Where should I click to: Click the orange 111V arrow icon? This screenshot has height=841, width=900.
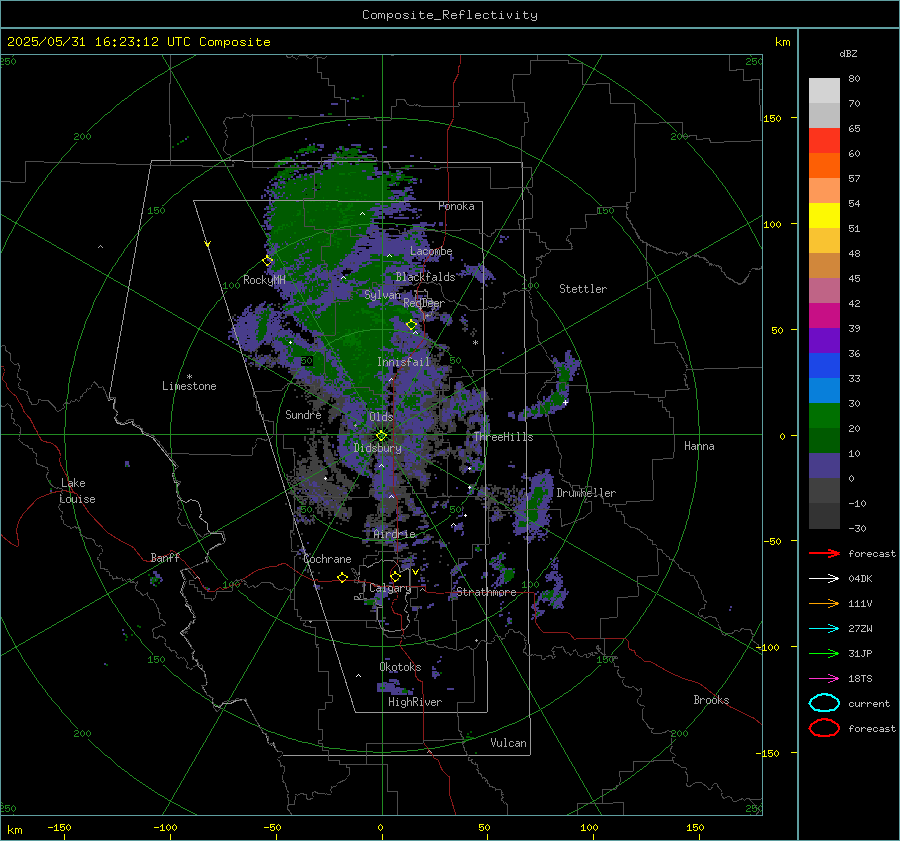pos(824,603)
